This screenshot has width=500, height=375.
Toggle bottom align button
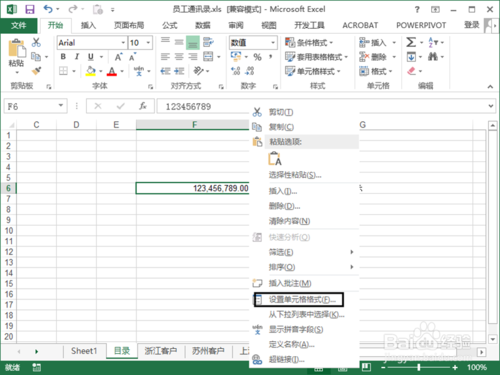(x=193, y=43)
